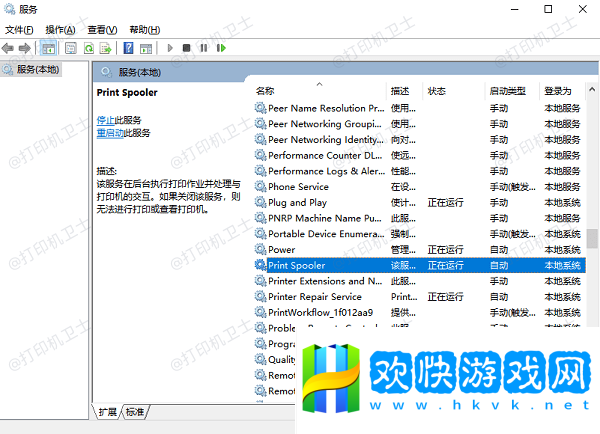Image resolution: width=600 pixels, height=434 pixels.
Task: Click 正在运行 status of Plug and Play
Action: [445, 202]
